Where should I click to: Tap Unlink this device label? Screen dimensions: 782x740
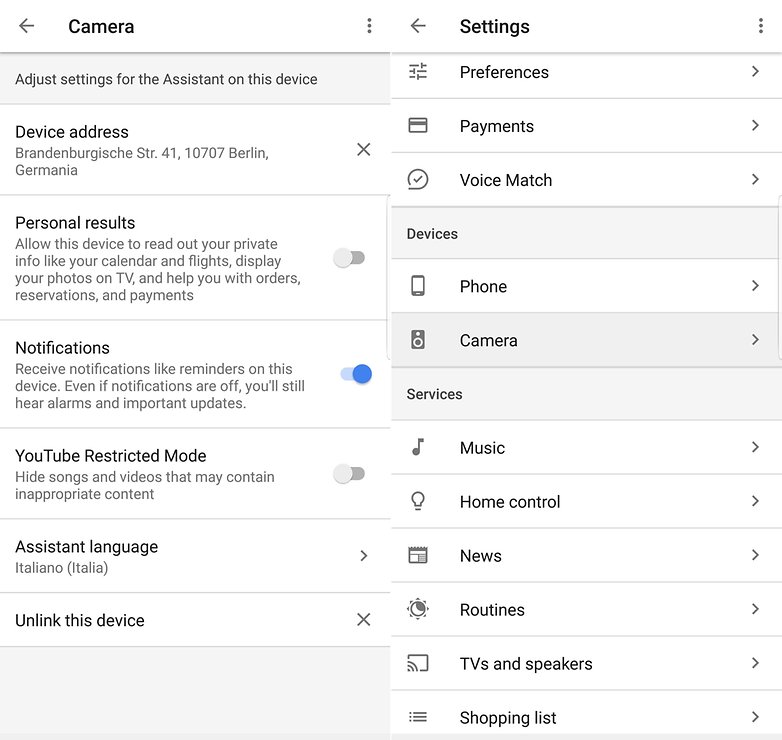tap(80, 620)
